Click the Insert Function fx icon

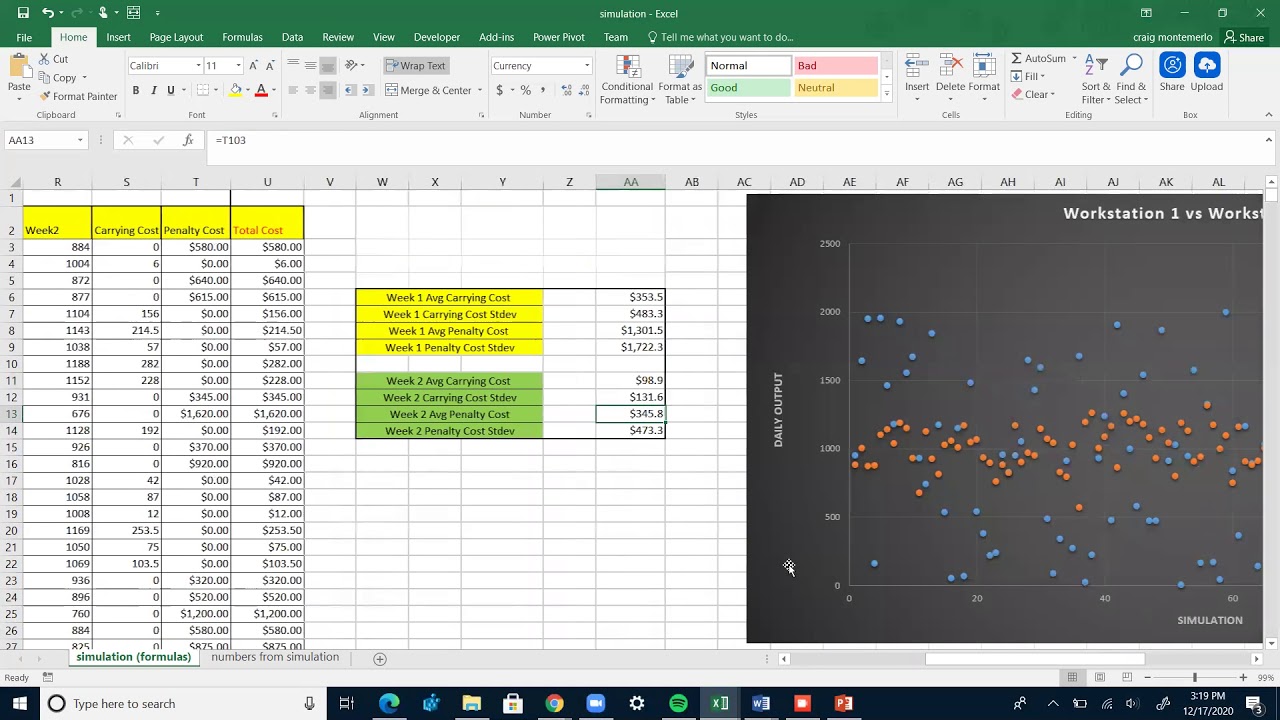(x=187, y=141)
